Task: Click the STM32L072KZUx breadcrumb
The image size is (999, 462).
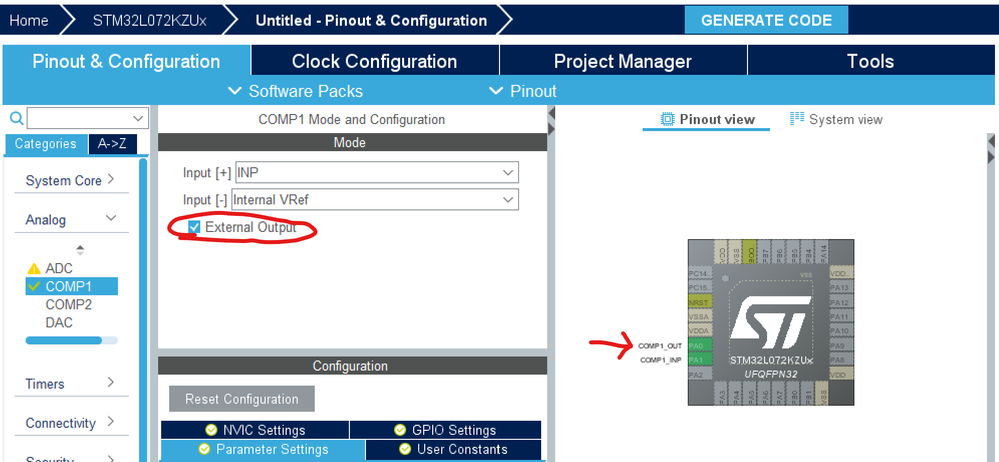Action: coord(150,20)
